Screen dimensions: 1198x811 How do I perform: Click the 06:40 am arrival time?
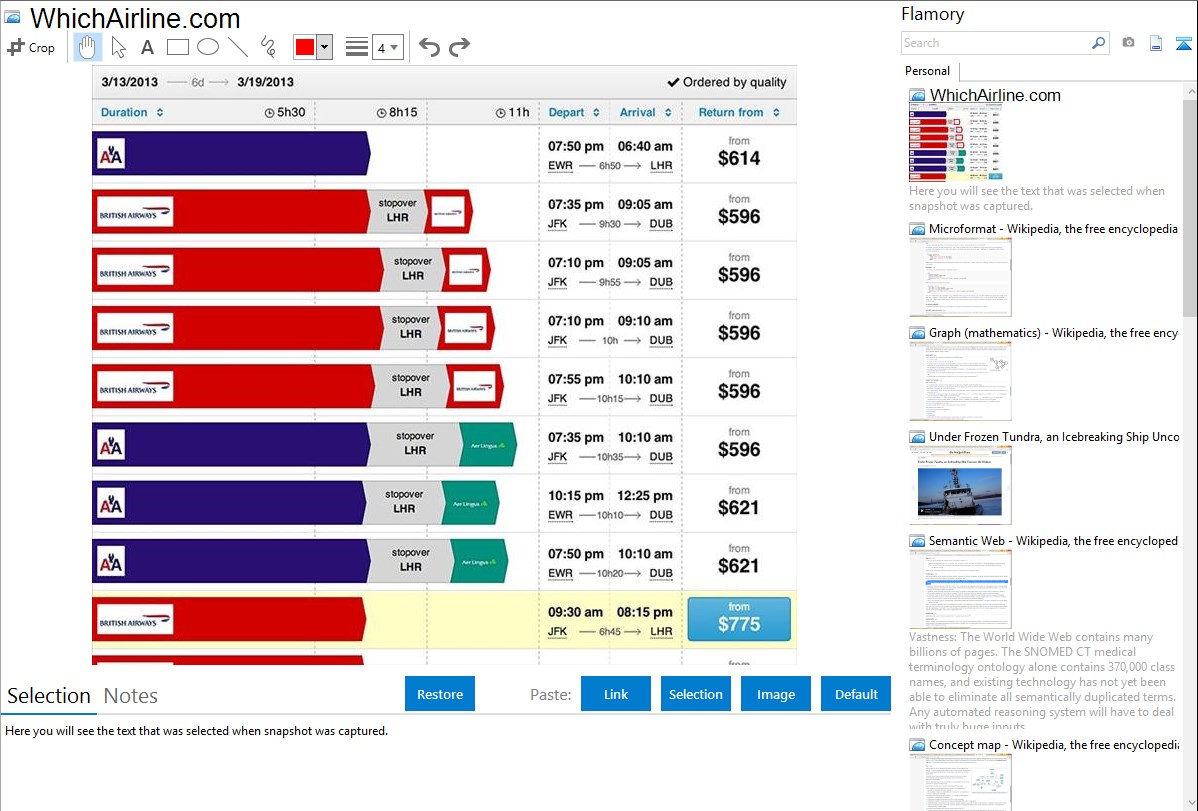tap(645, 146)
